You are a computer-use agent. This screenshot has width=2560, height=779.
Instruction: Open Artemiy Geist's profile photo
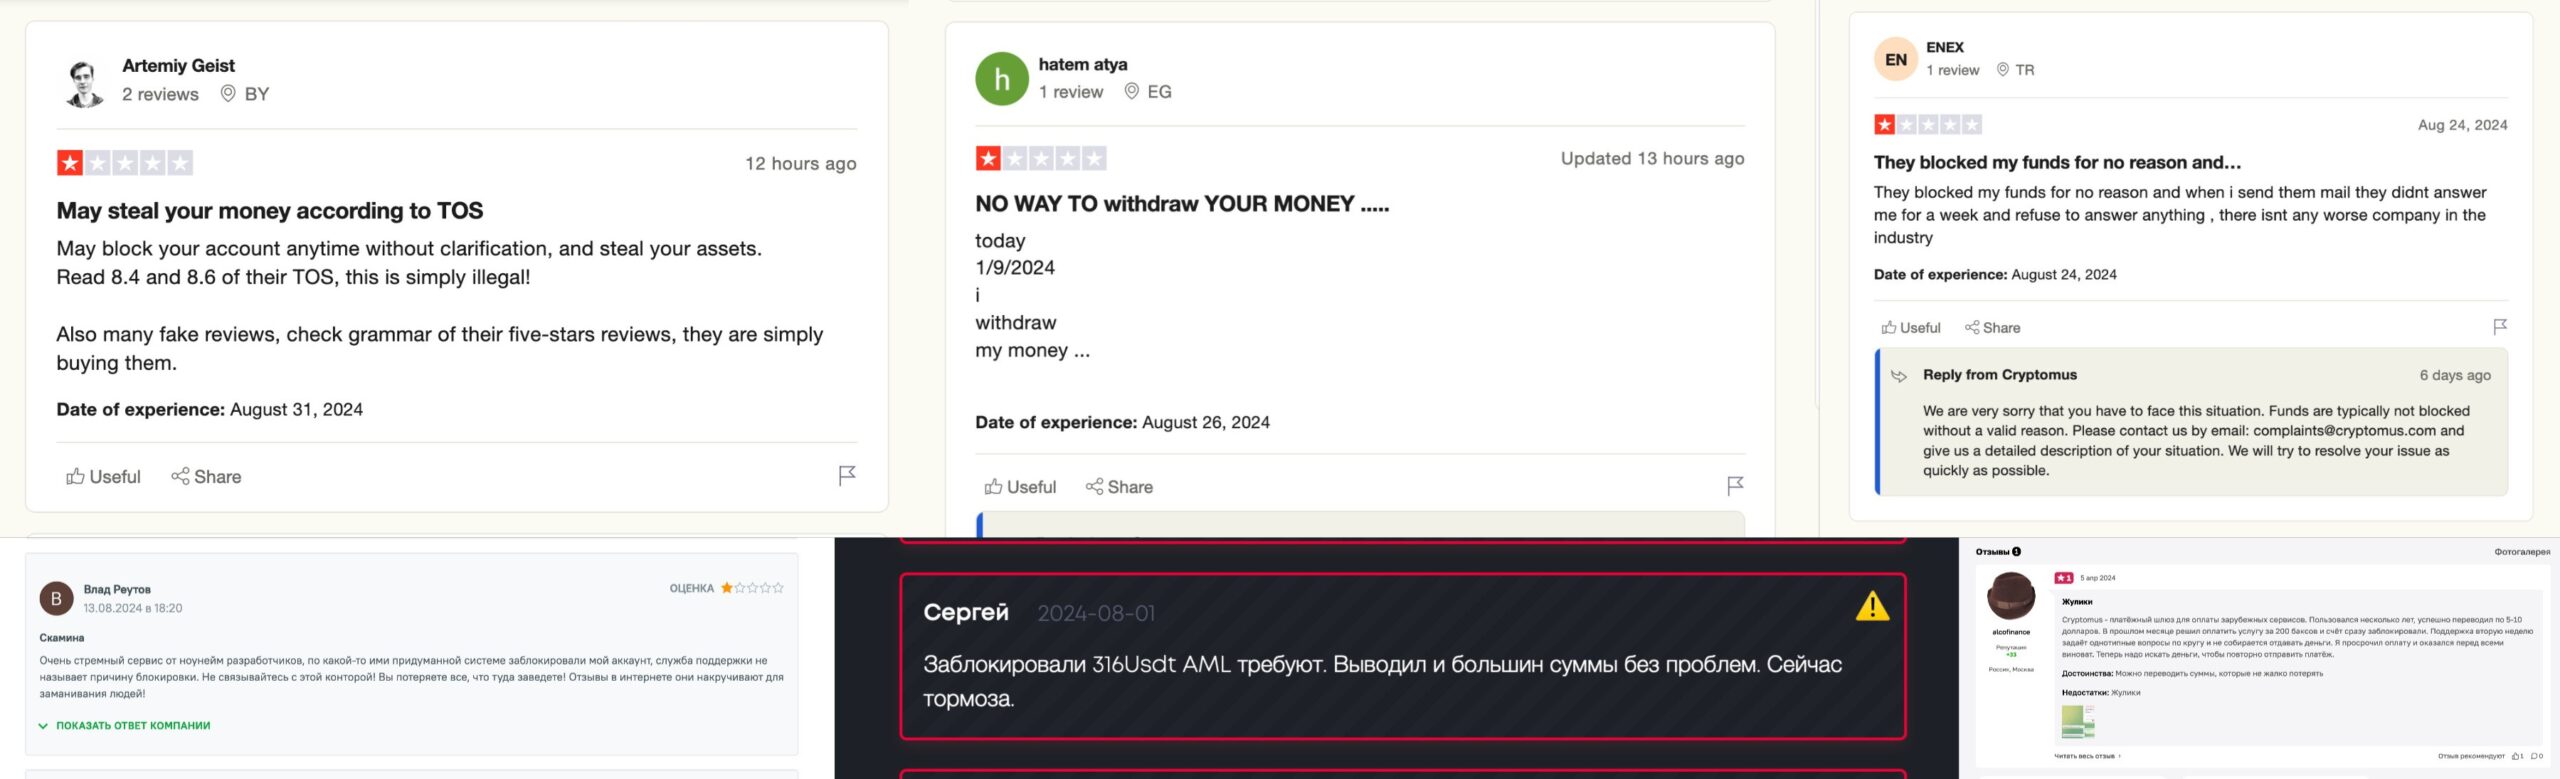[x=84, y=83]
